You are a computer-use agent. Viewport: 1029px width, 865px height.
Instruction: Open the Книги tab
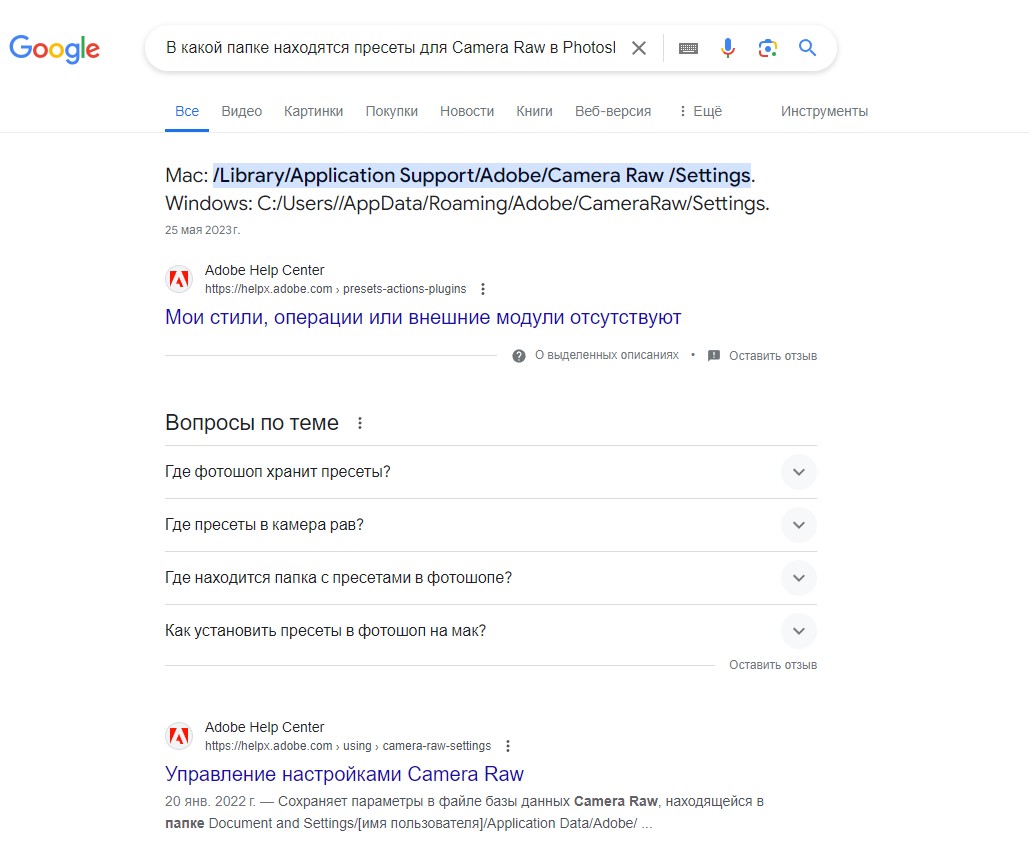tap(534, 111)
